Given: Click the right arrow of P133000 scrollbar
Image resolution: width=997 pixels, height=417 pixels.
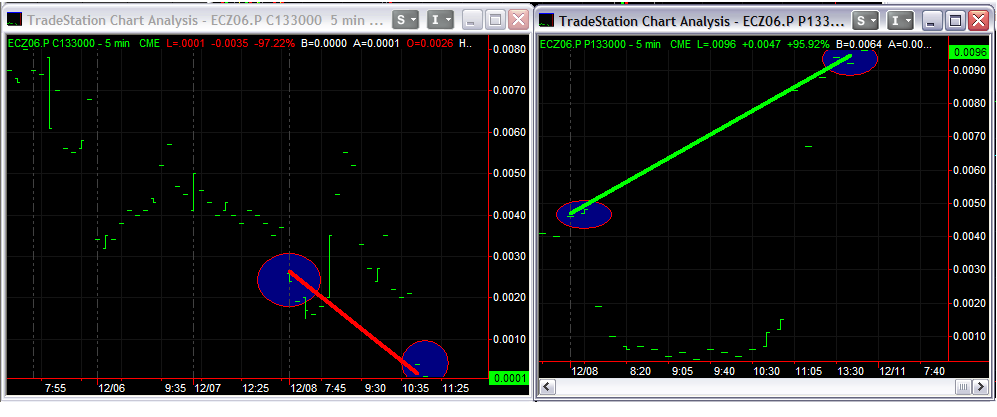Looking at the screenshot, I should (981, 386).
